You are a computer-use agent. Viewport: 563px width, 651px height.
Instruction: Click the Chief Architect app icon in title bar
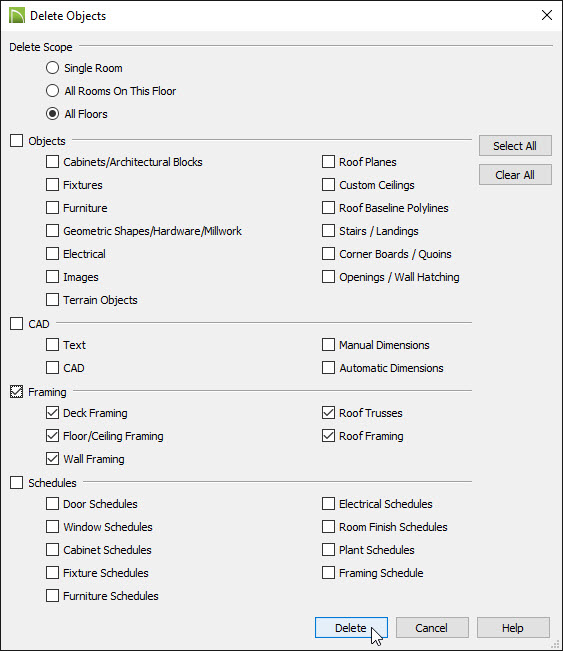tap(17, 16)
